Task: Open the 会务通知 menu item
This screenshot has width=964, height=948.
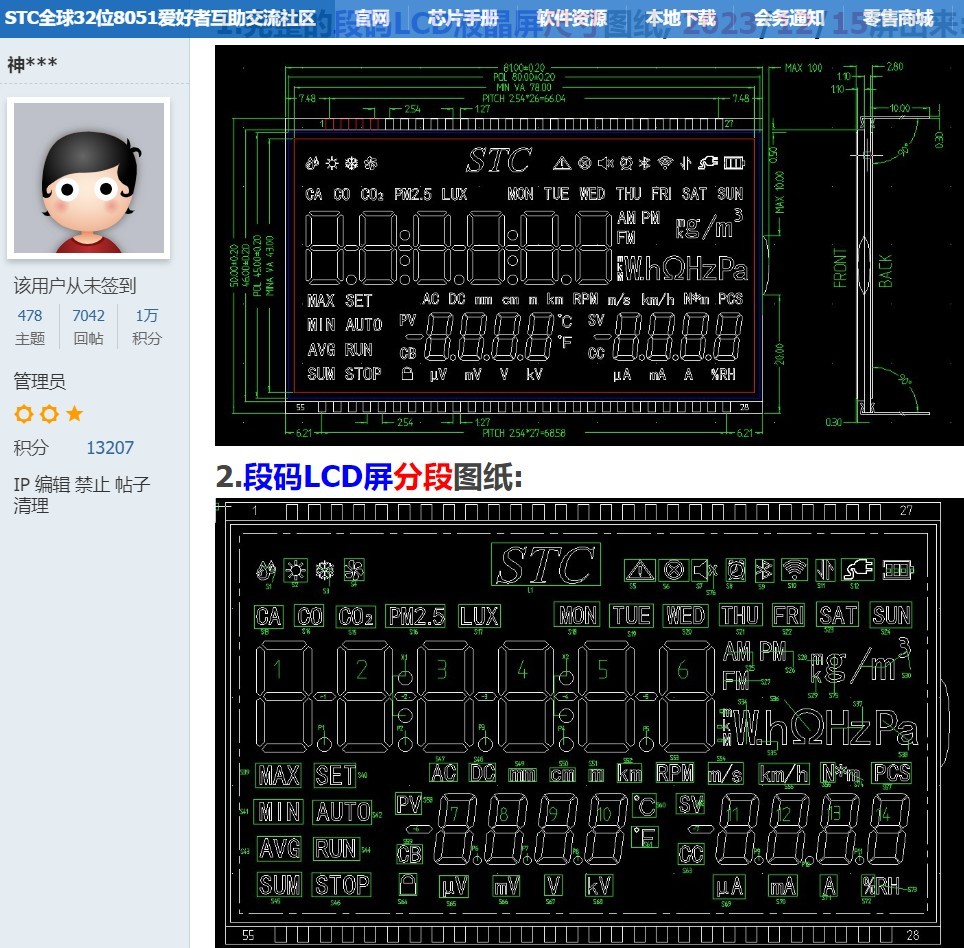Action: coord(789,18)
